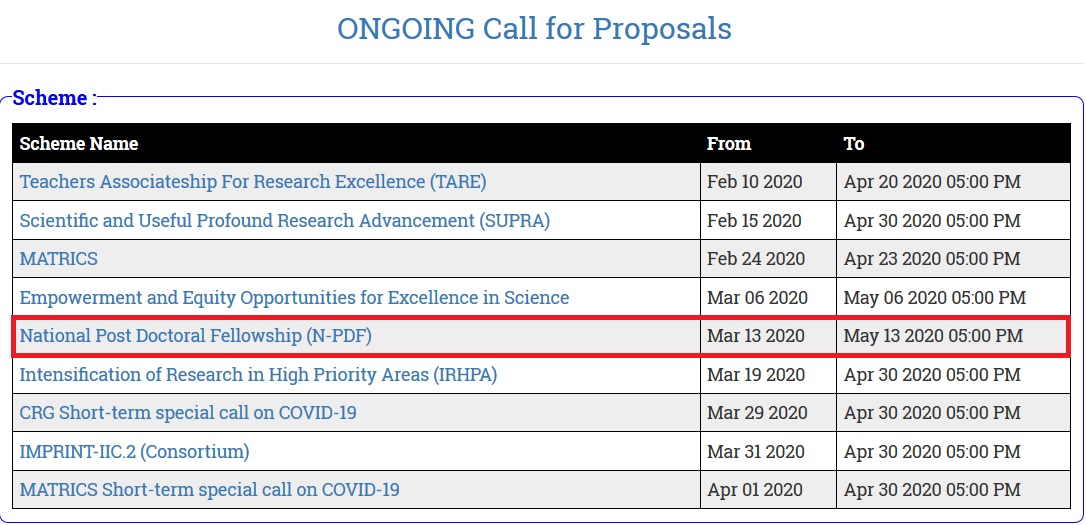The width and height of the screenshot is (1086, 525).
Task: Click the Scheme Name column header
Action: [x=79, y=144]
